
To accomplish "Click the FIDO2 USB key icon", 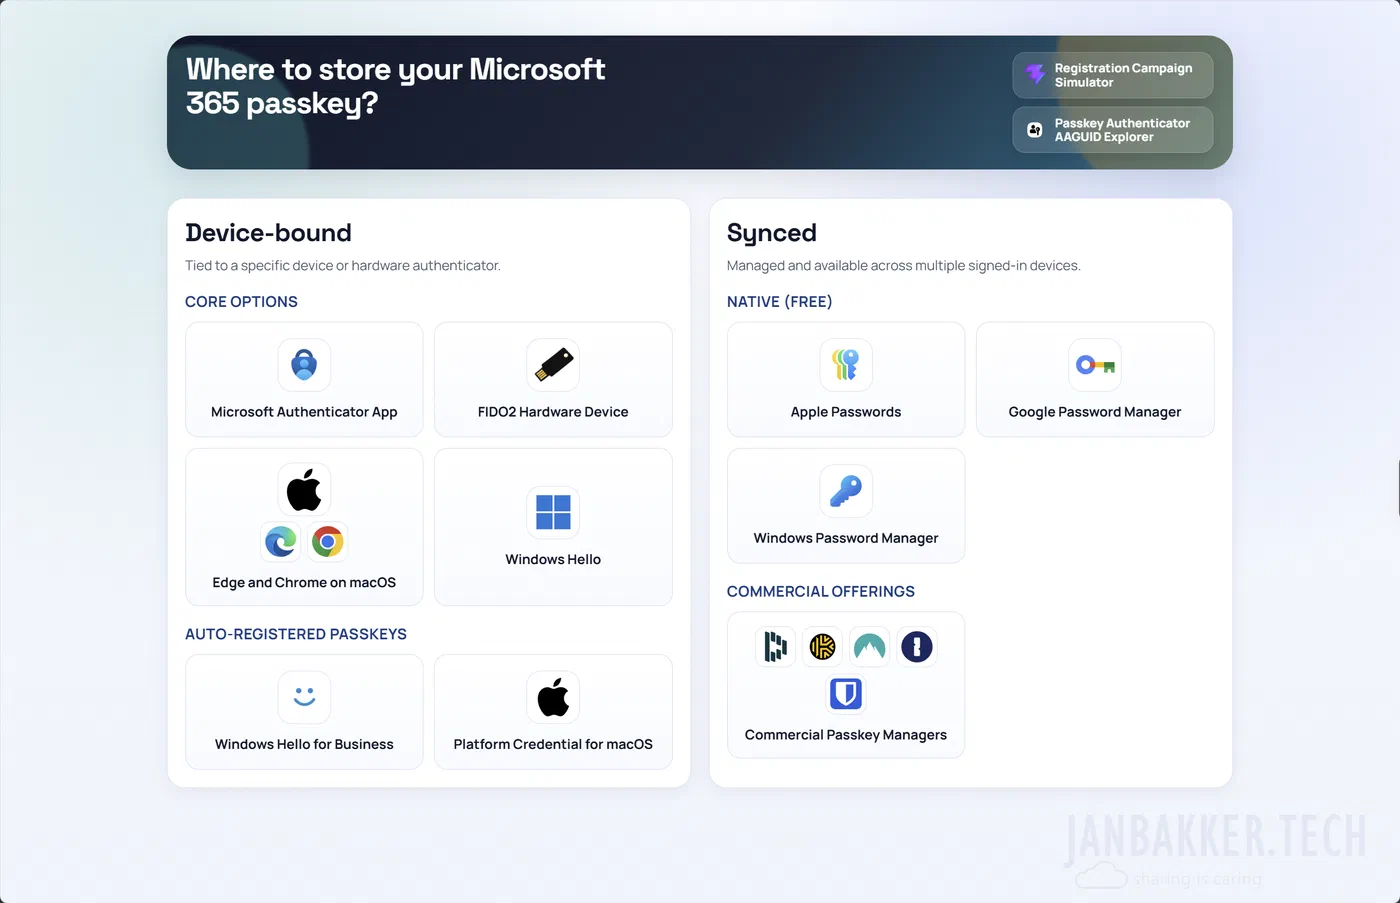I will (553, 365).
